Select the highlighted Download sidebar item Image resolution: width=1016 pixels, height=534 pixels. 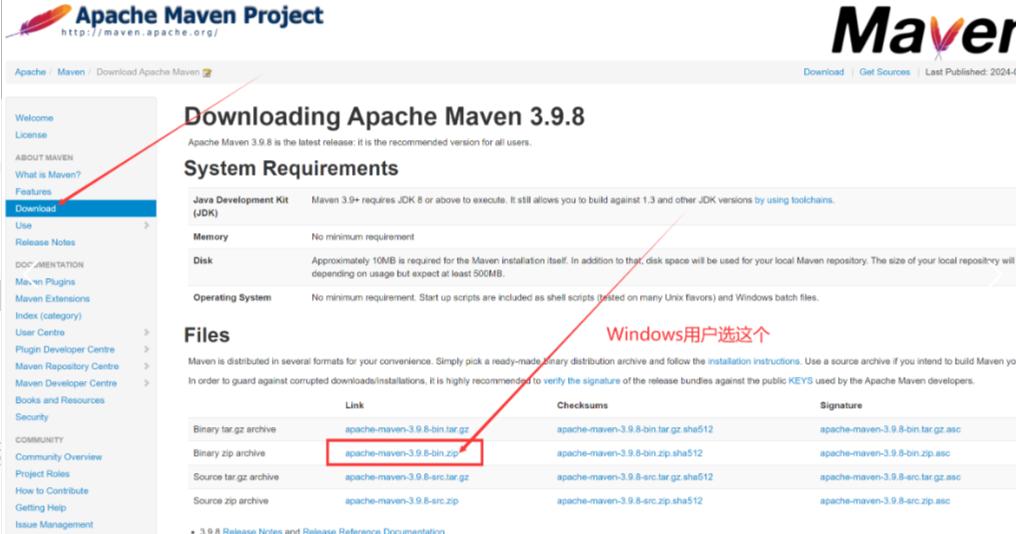(81, 208)
